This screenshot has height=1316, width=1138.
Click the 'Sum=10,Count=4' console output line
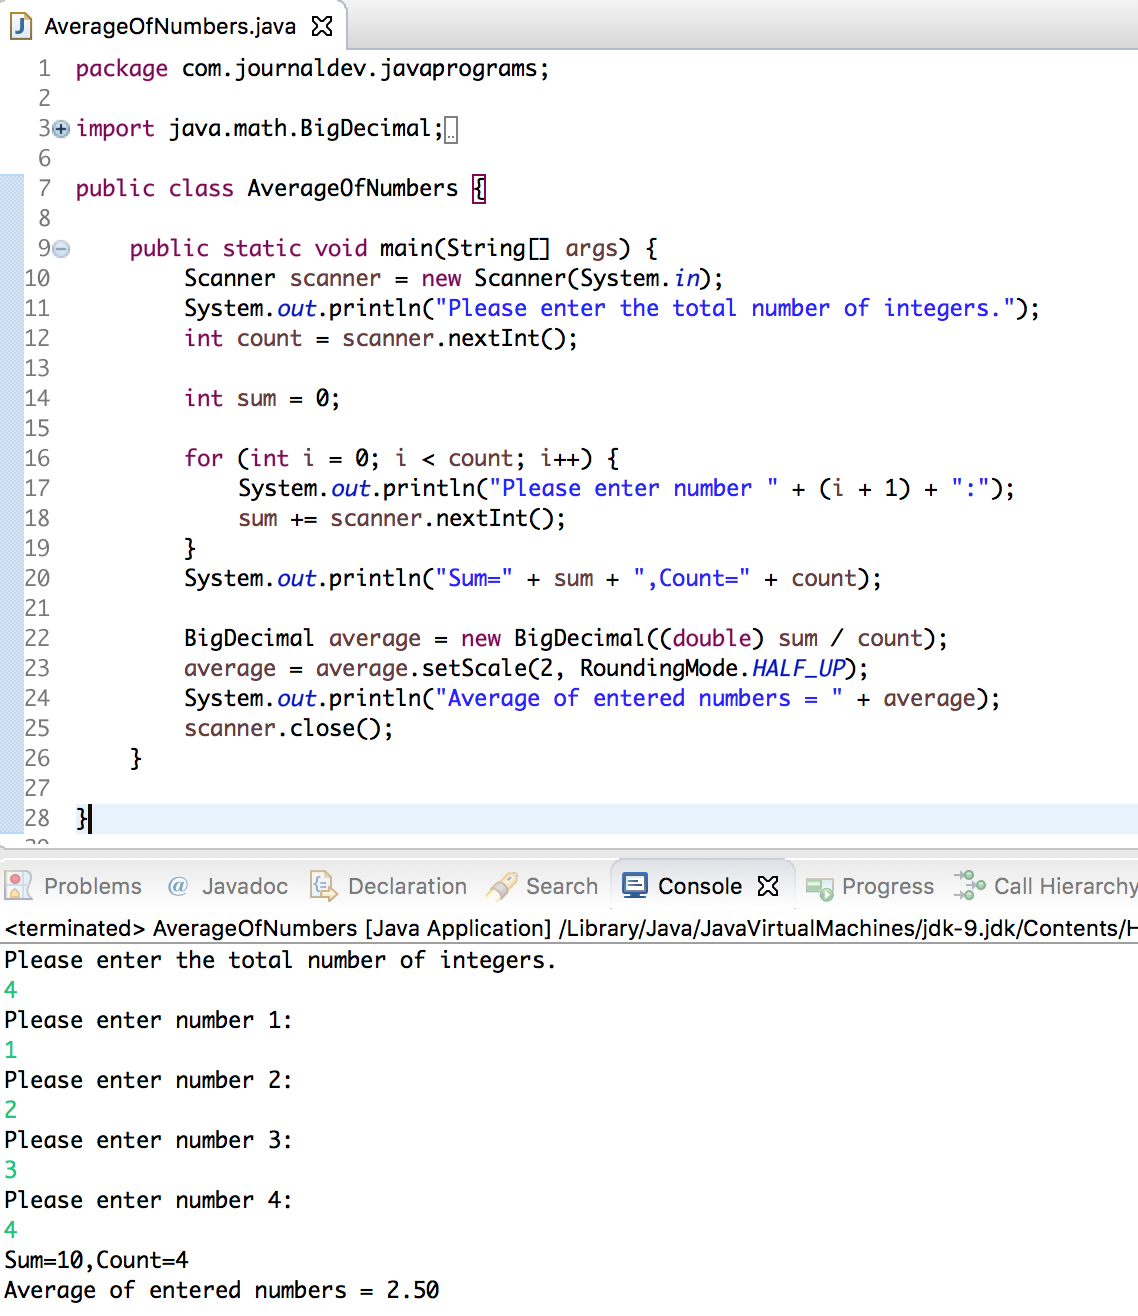[x=96, y=1260]
